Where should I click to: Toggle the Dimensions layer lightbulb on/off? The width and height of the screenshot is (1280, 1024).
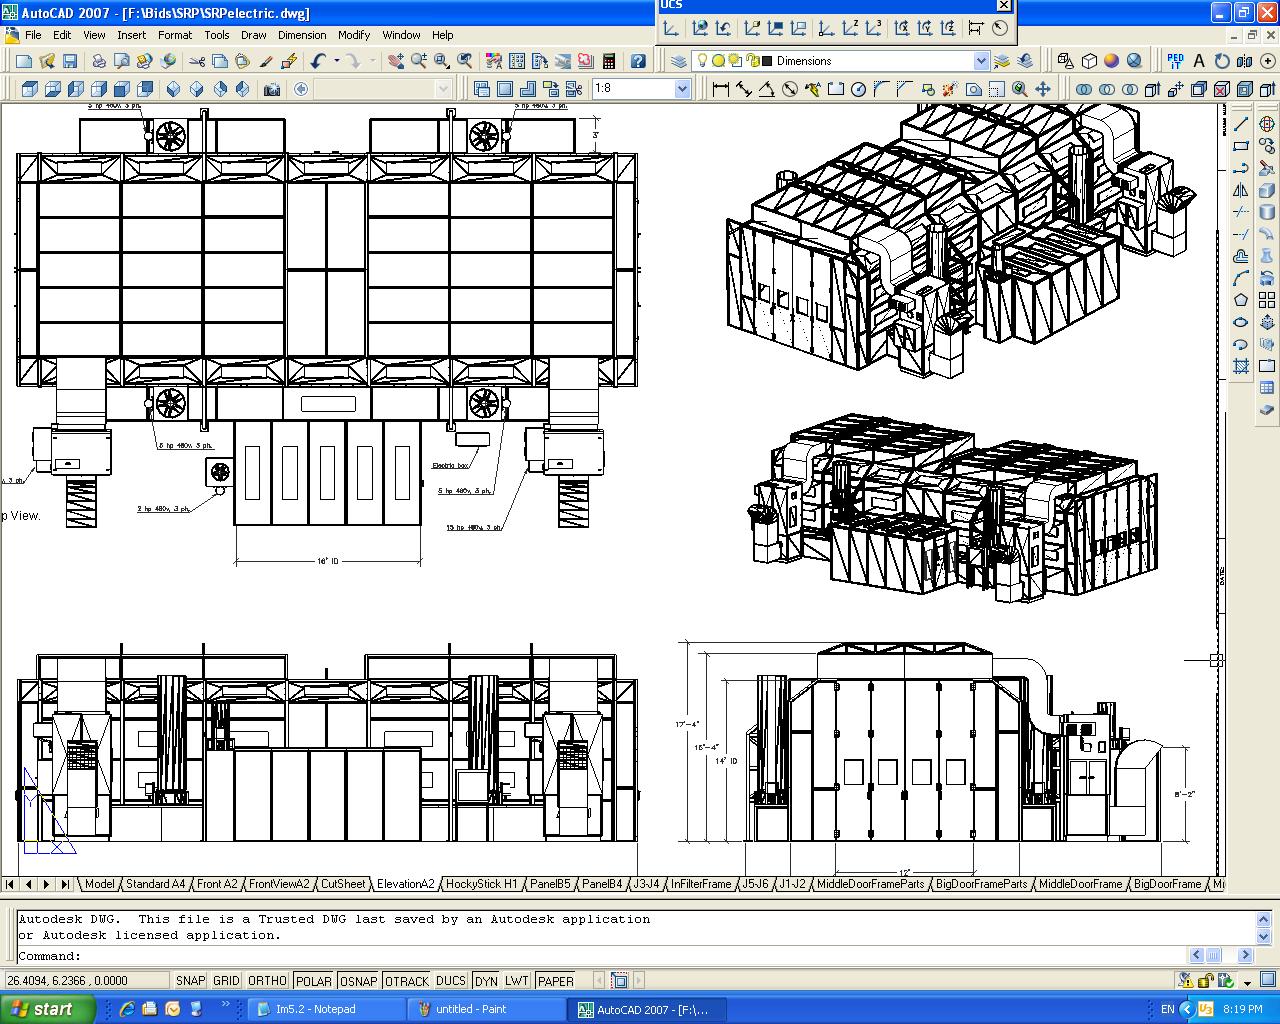pyautogui.click(x=702, y=61)
